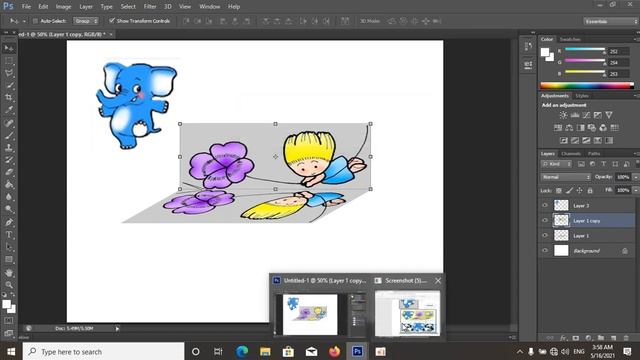Adjust the B color slider
Image resolution: width=640 pixels, height=360 pixels.
584,73
